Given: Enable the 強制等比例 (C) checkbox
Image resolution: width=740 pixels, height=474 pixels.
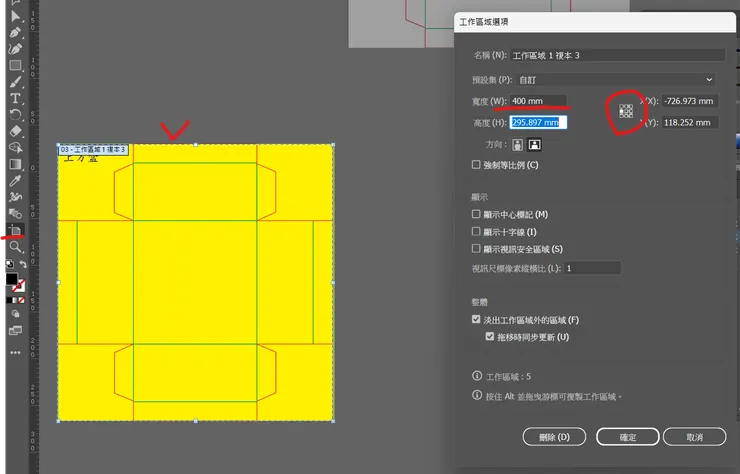Looking at the screenshot, I should (x=476, y=165).
